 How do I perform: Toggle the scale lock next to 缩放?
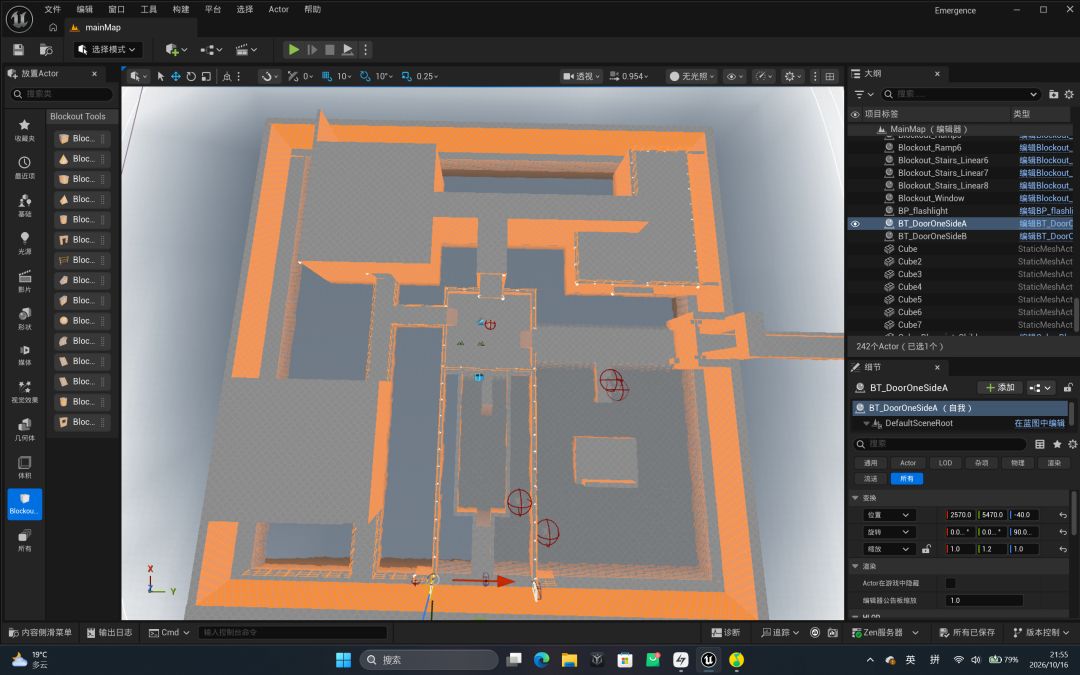click(x=926, y=549)
